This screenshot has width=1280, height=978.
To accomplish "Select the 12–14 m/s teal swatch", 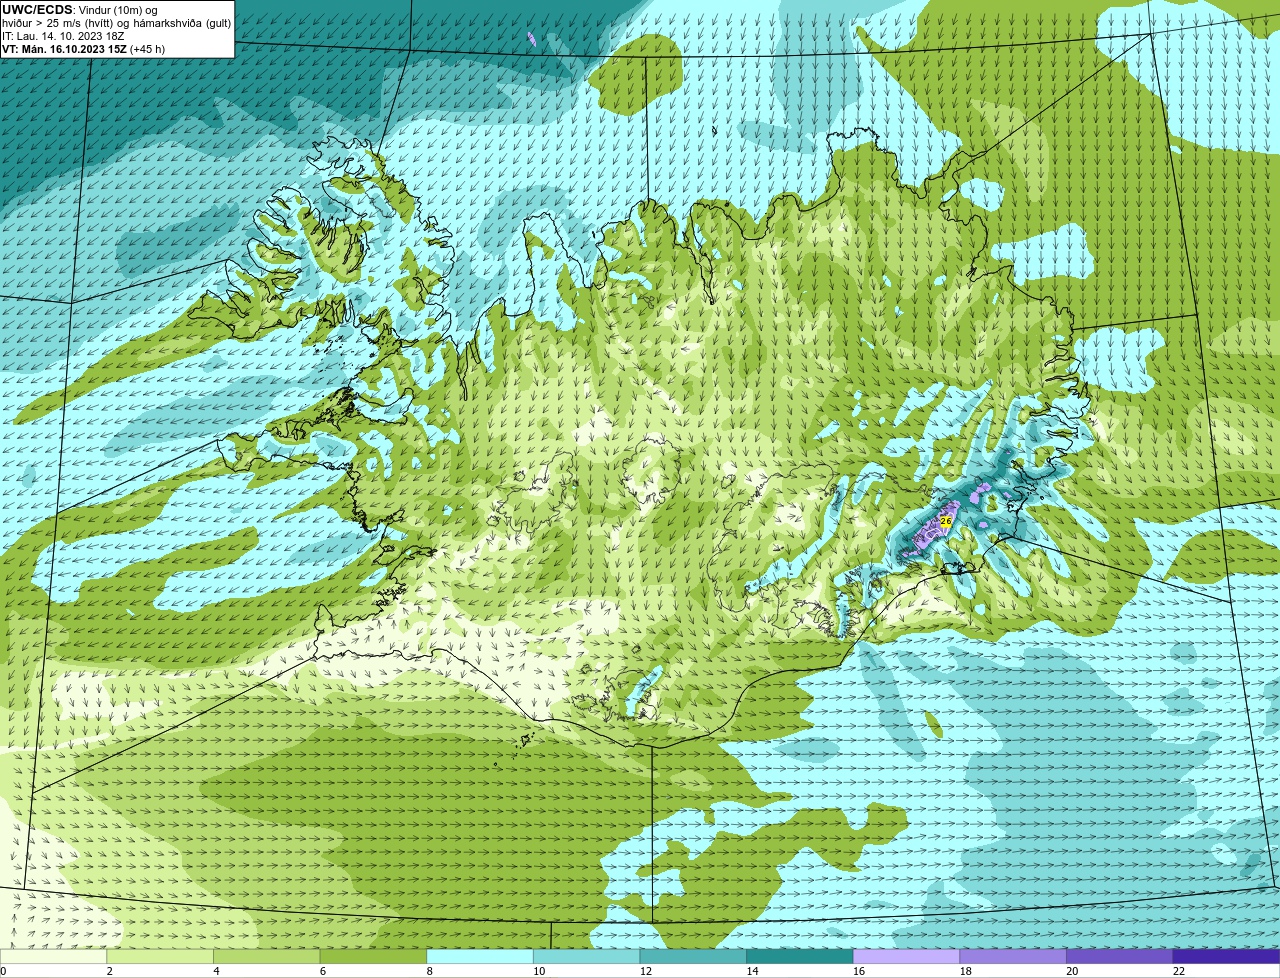I will pos(693,957).
